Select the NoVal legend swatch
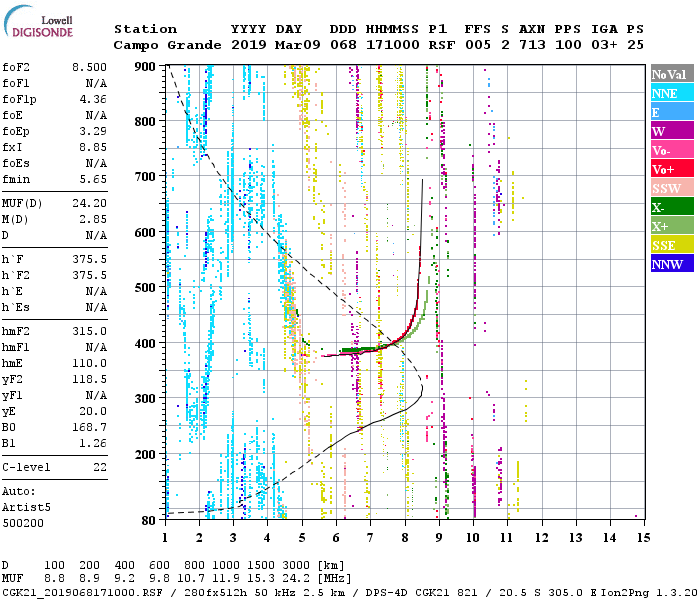The width and height of the screenshot is (700, 600). 672,74
